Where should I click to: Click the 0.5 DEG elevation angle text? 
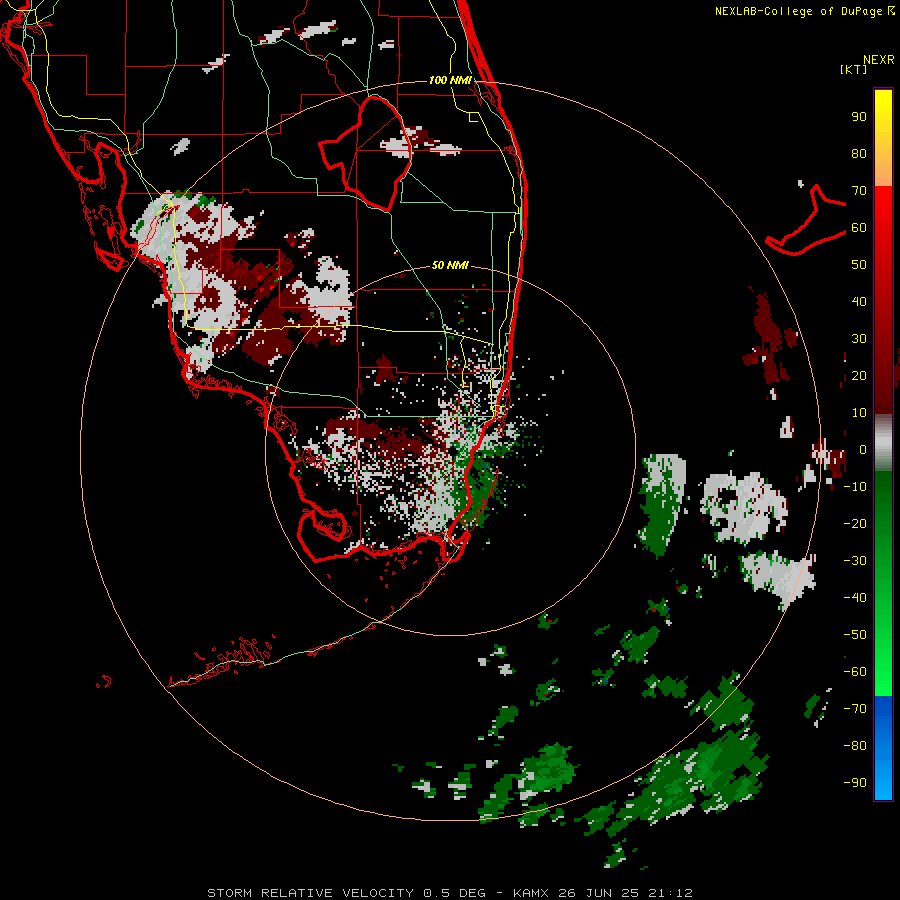[x=454, y=893]
